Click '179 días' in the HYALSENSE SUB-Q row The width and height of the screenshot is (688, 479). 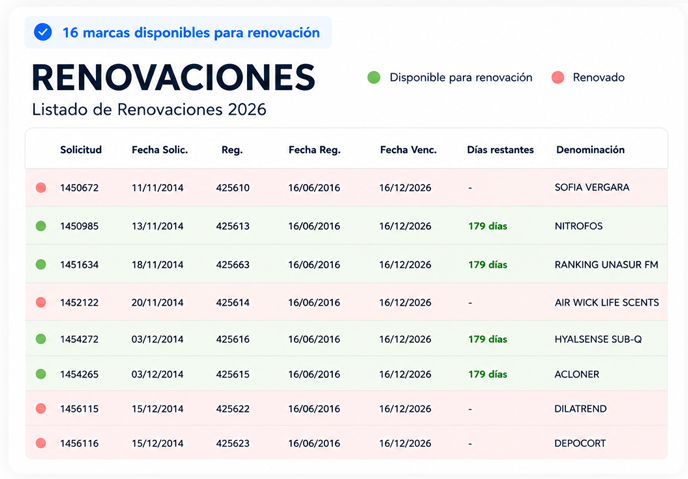(x=487, y=339)
